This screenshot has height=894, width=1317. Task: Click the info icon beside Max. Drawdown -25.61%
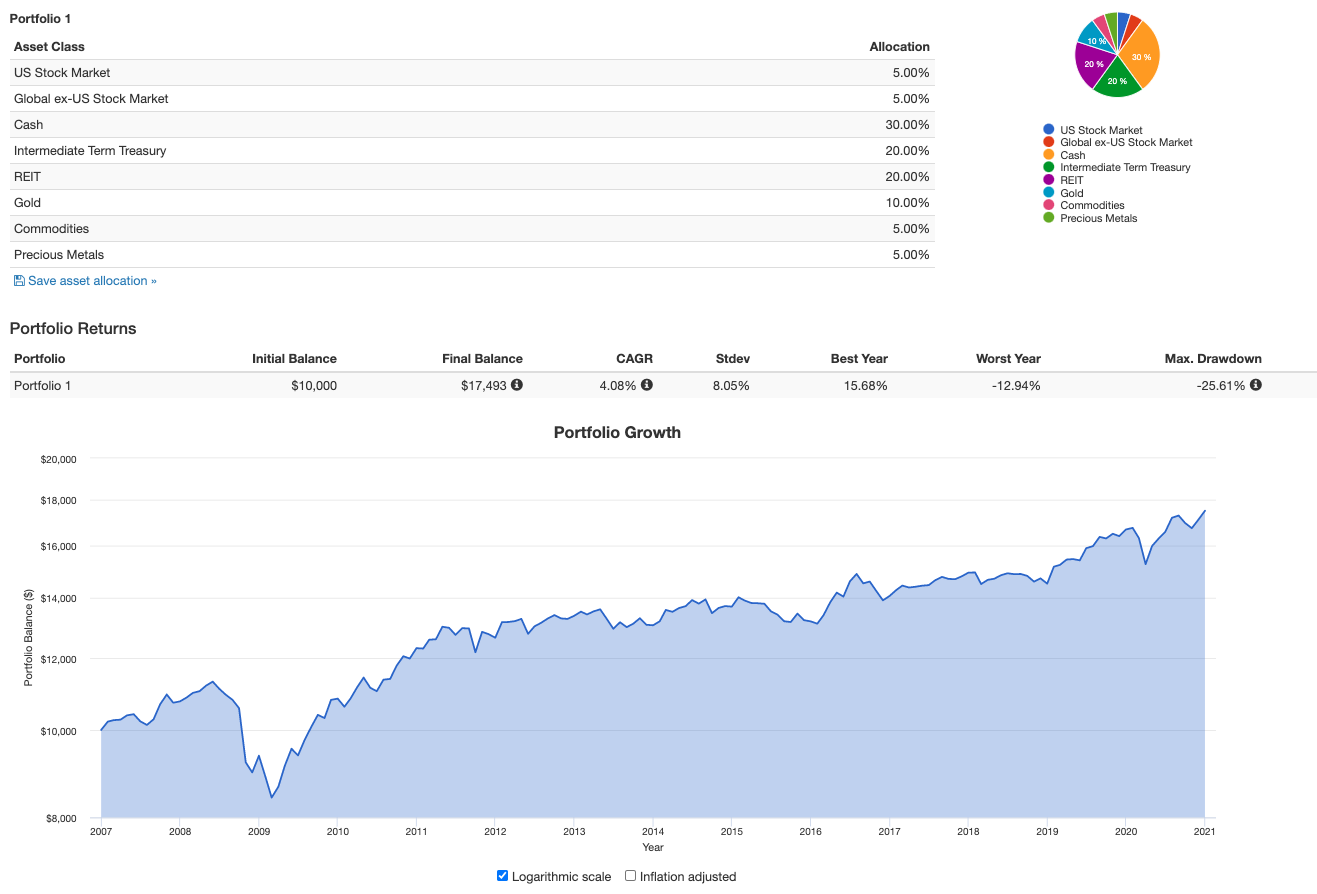[x=1256, y=385]
